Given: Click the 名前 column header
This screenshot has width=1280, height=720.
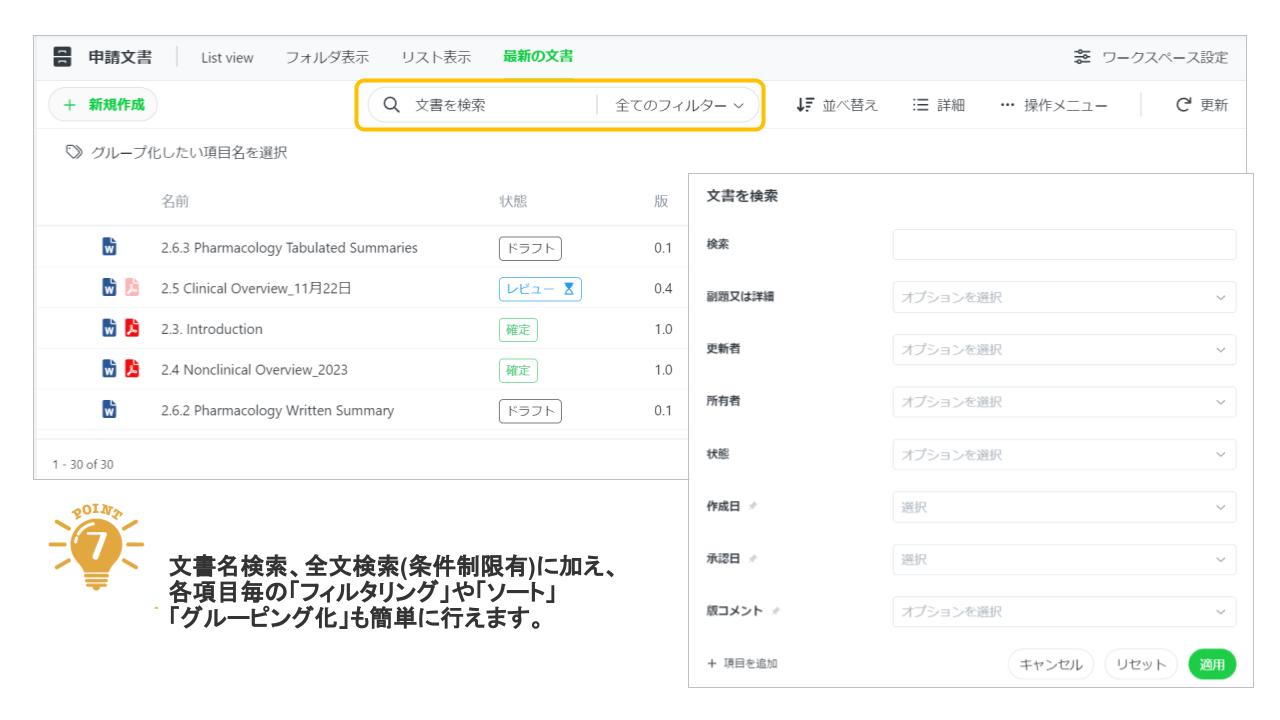Looking at the screenshot, I should (175, 201).
